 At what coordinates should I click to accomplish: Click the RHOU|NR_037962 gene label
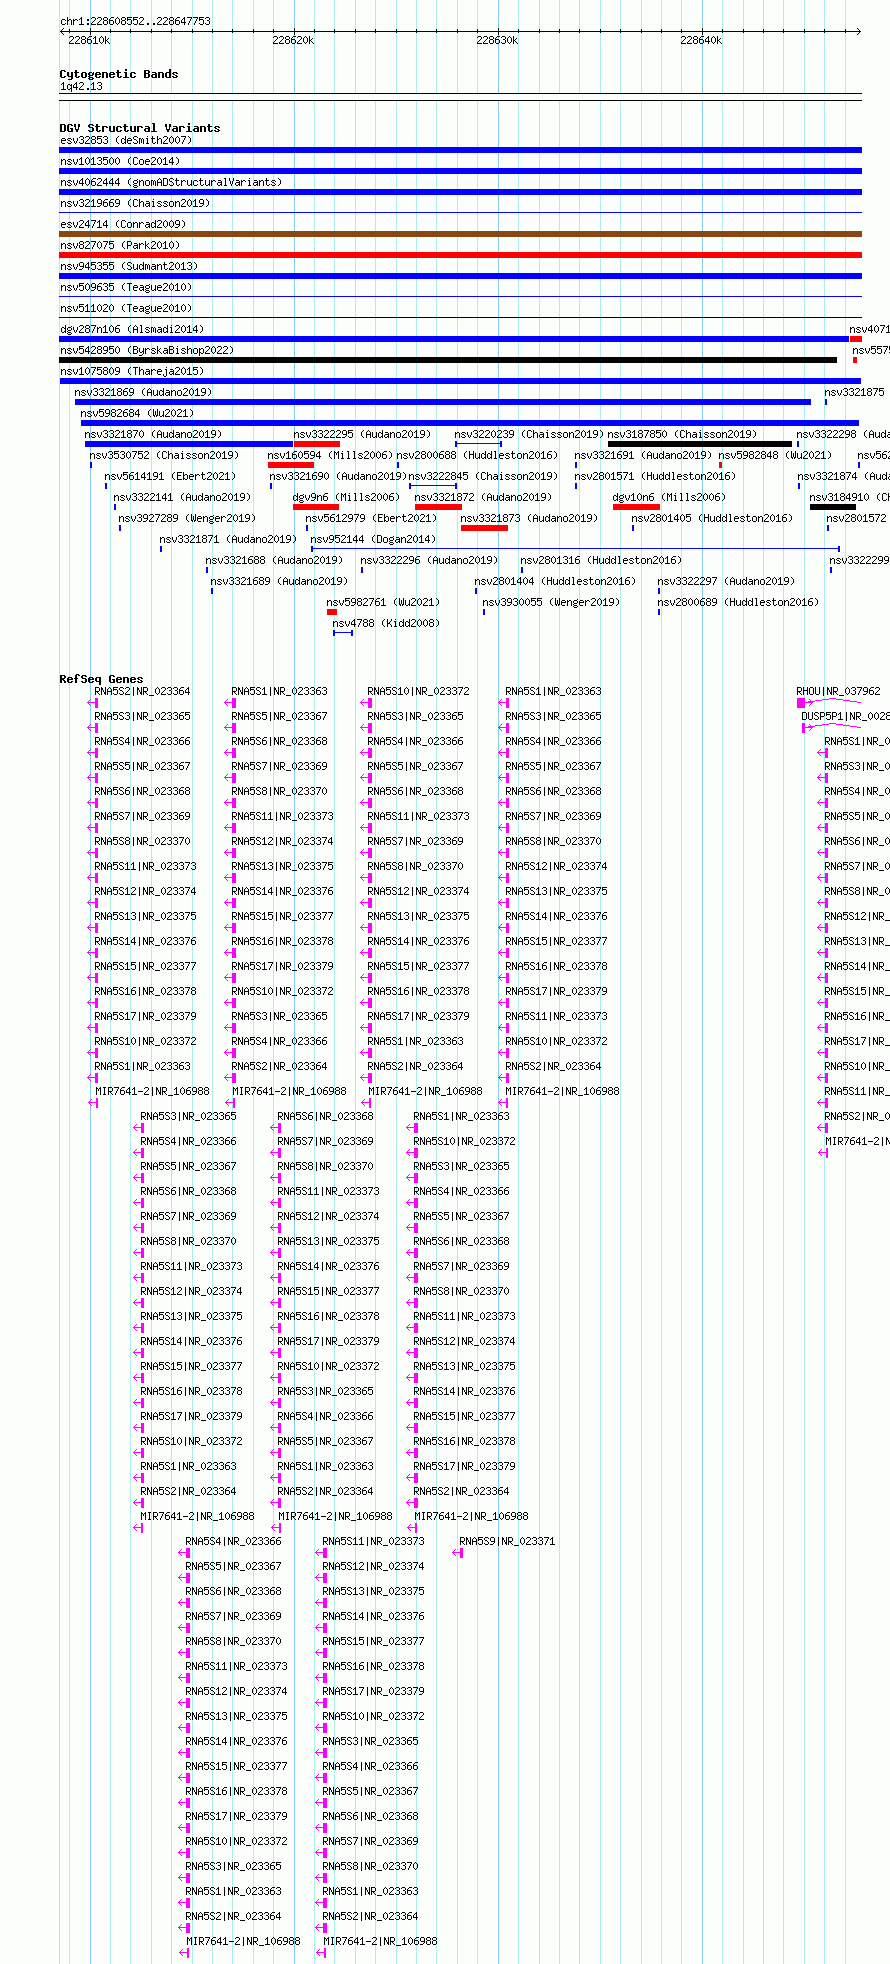point(839,691)
